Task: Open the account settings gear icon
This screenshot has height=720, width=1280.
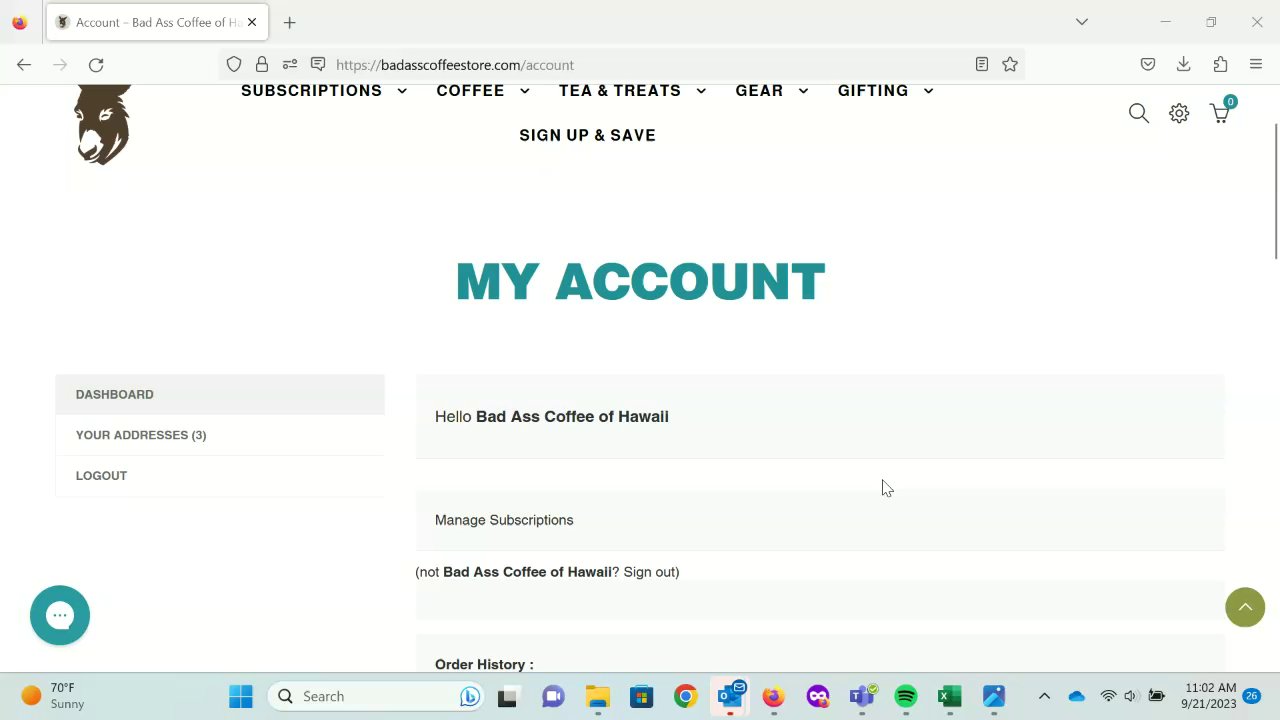Action: coord(1179,113)
